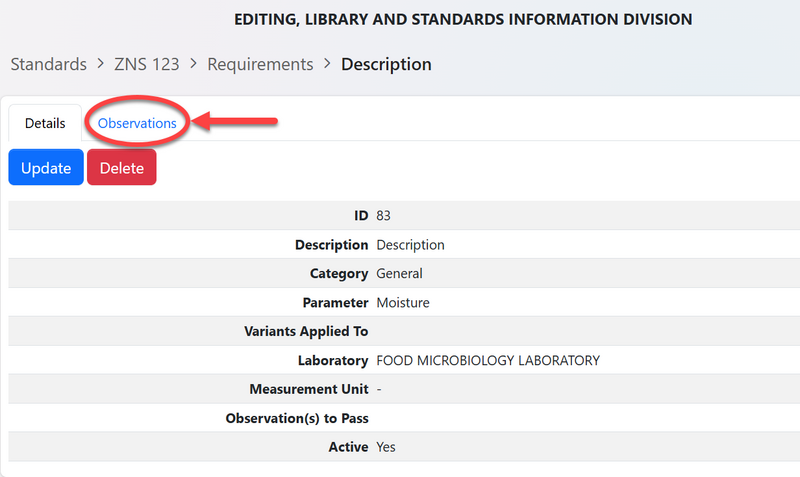Click the red Delete button

point(121,168)
